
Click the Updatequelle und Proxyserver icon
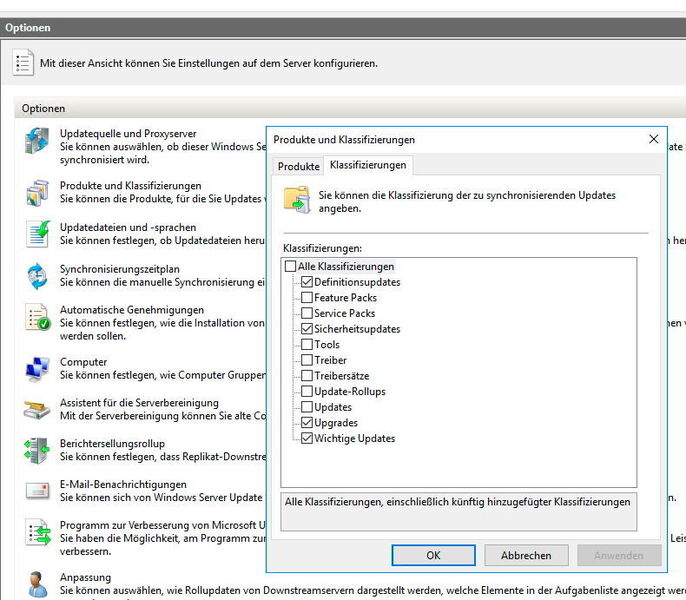(38, 140)
